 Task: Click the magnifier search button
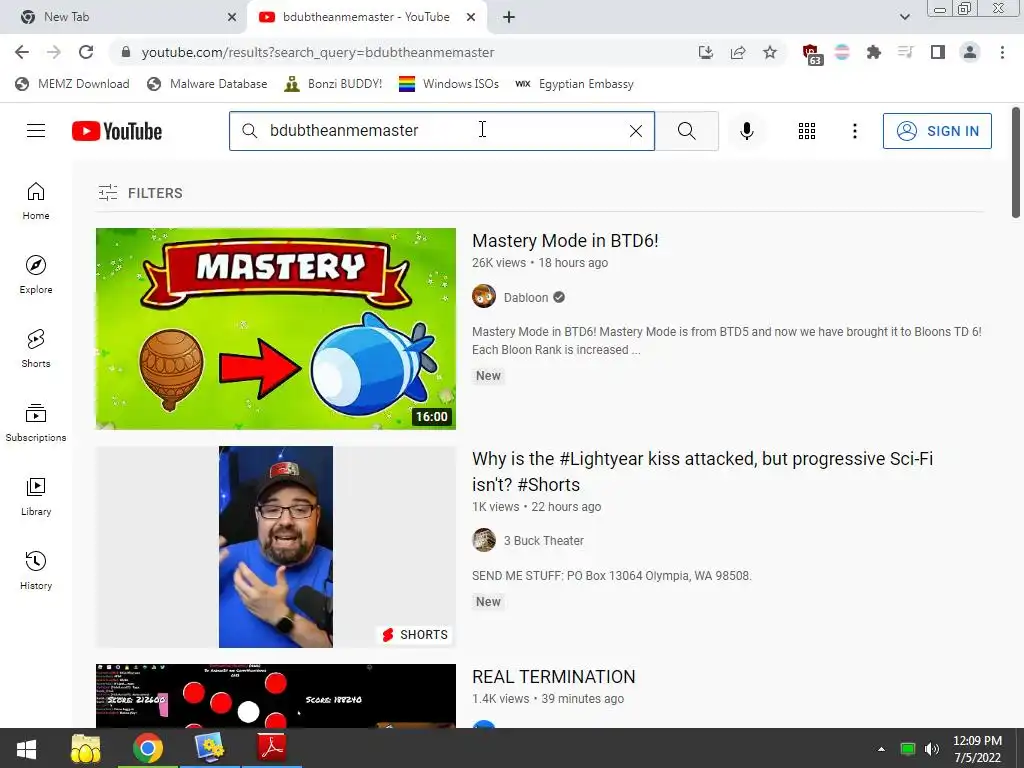coord(686,131)
